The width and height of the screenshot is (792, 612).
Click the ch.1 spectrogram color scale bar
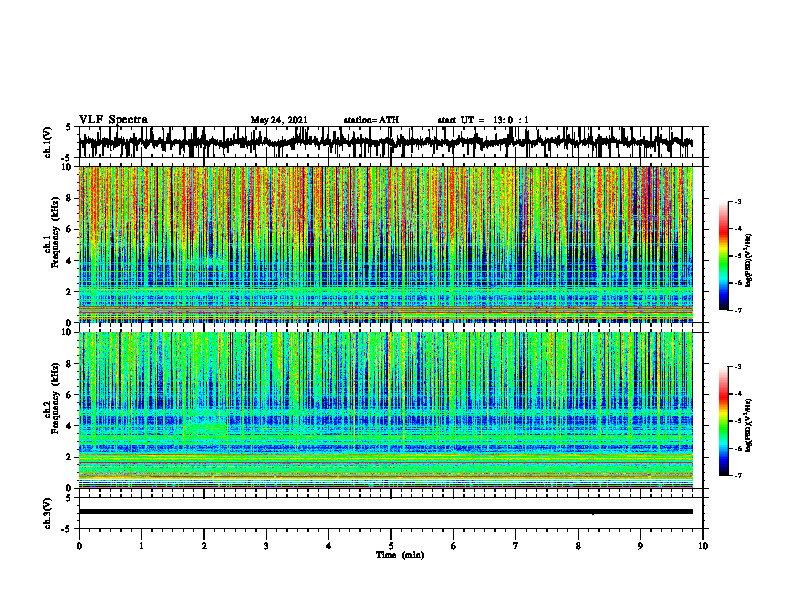click(724, 256)
